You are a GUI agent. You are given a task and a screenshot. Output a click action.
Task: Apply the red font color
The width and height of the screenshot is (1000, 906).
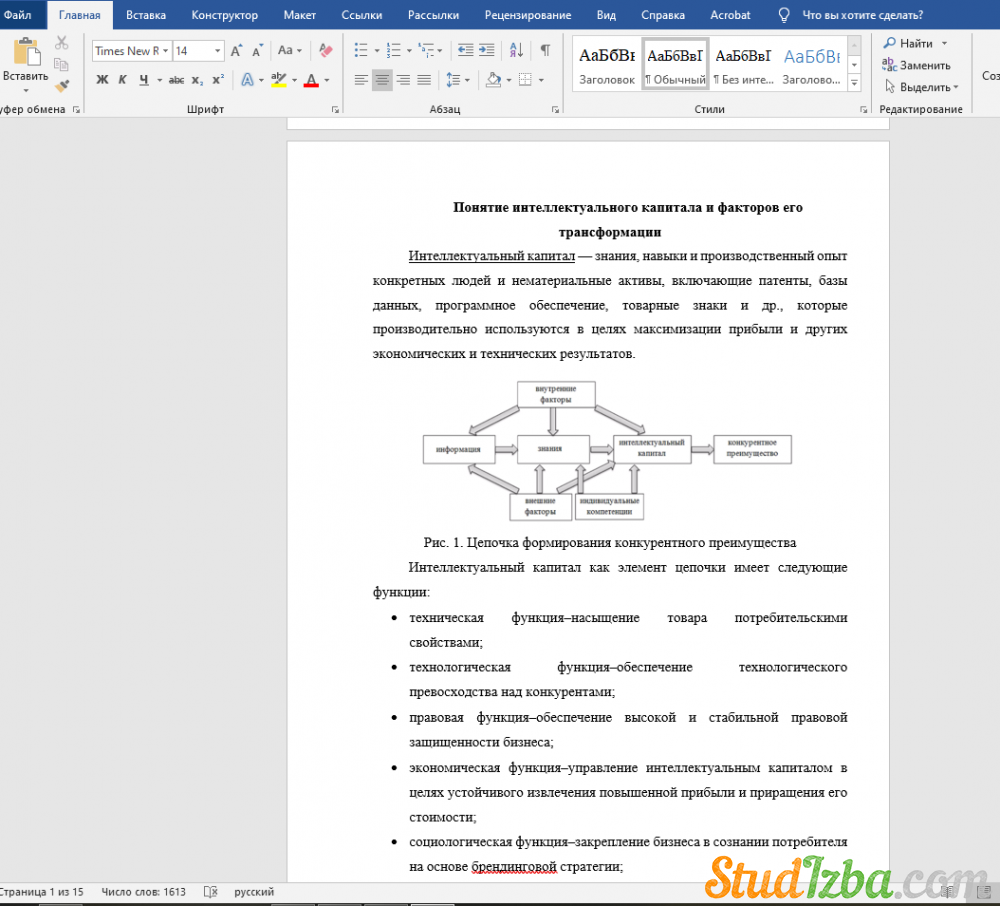tap(311, 80)
